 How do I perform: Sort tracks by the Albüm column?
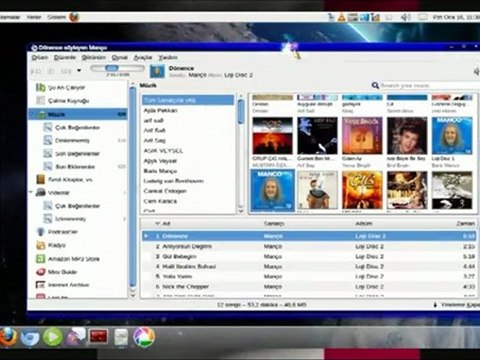[x=364, y=223]
